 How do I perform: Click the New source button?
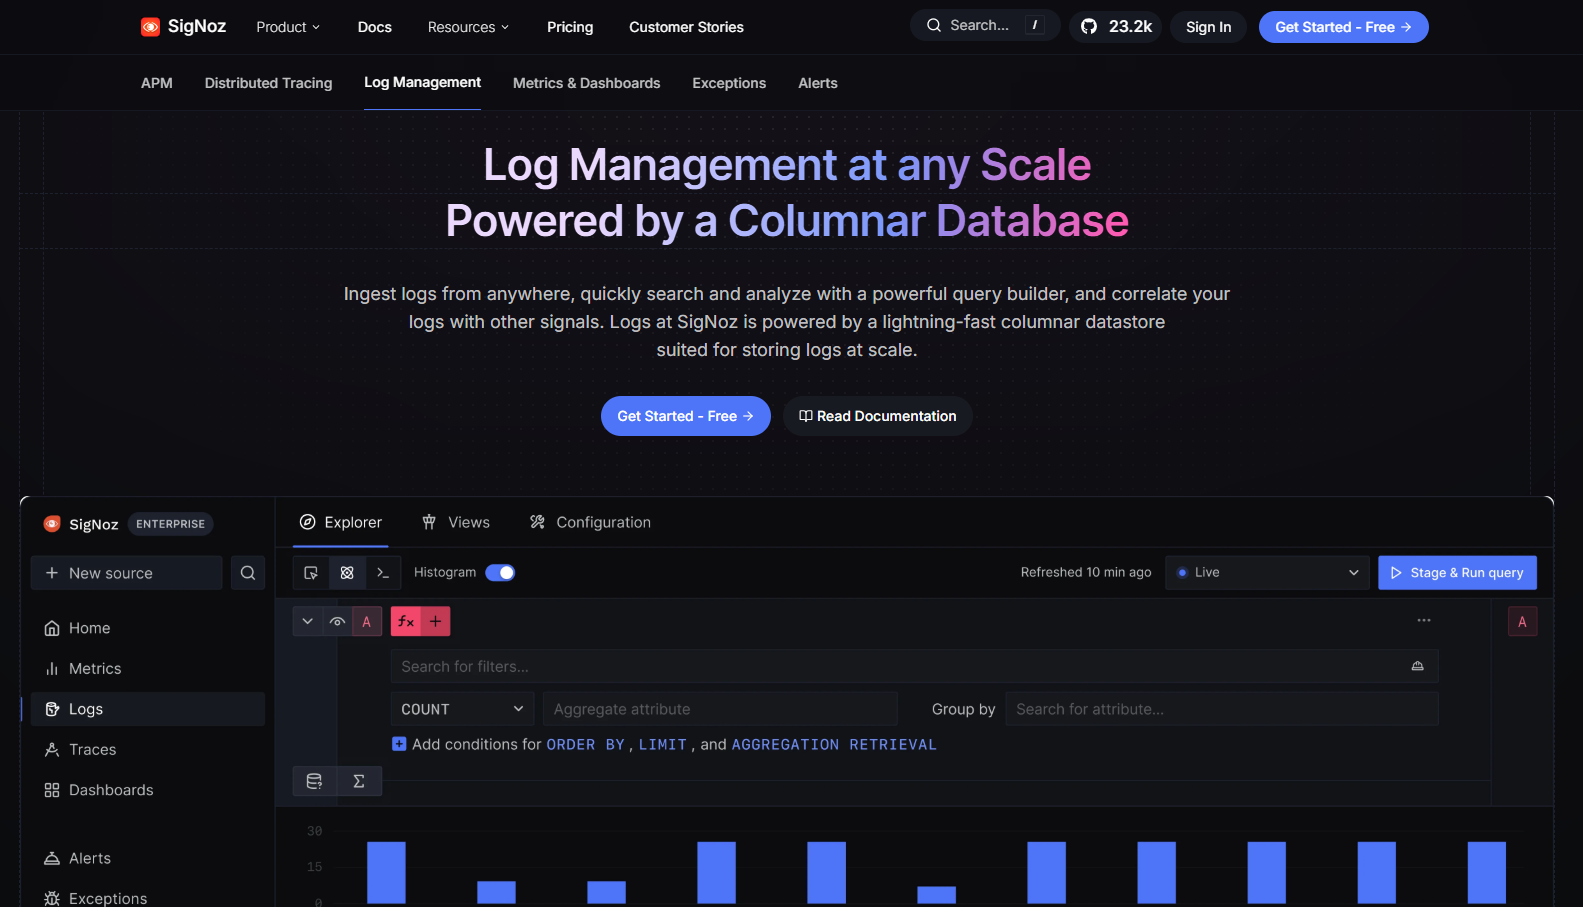[127, 573]
